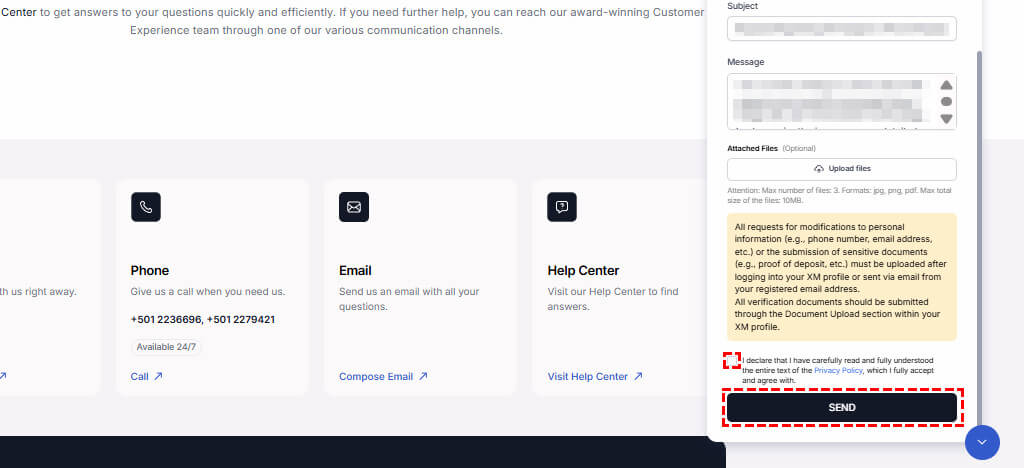This screenshot has height=468, width=1024.
Task: Click the phone number +501 2236696
Action: coord(167,320)
